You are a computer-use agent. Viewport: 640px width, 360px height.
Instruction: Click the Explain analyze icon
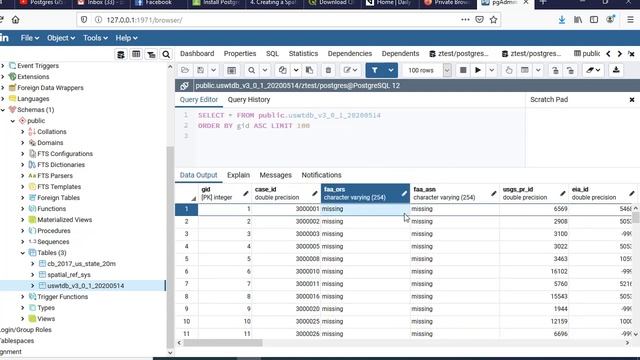525,70
